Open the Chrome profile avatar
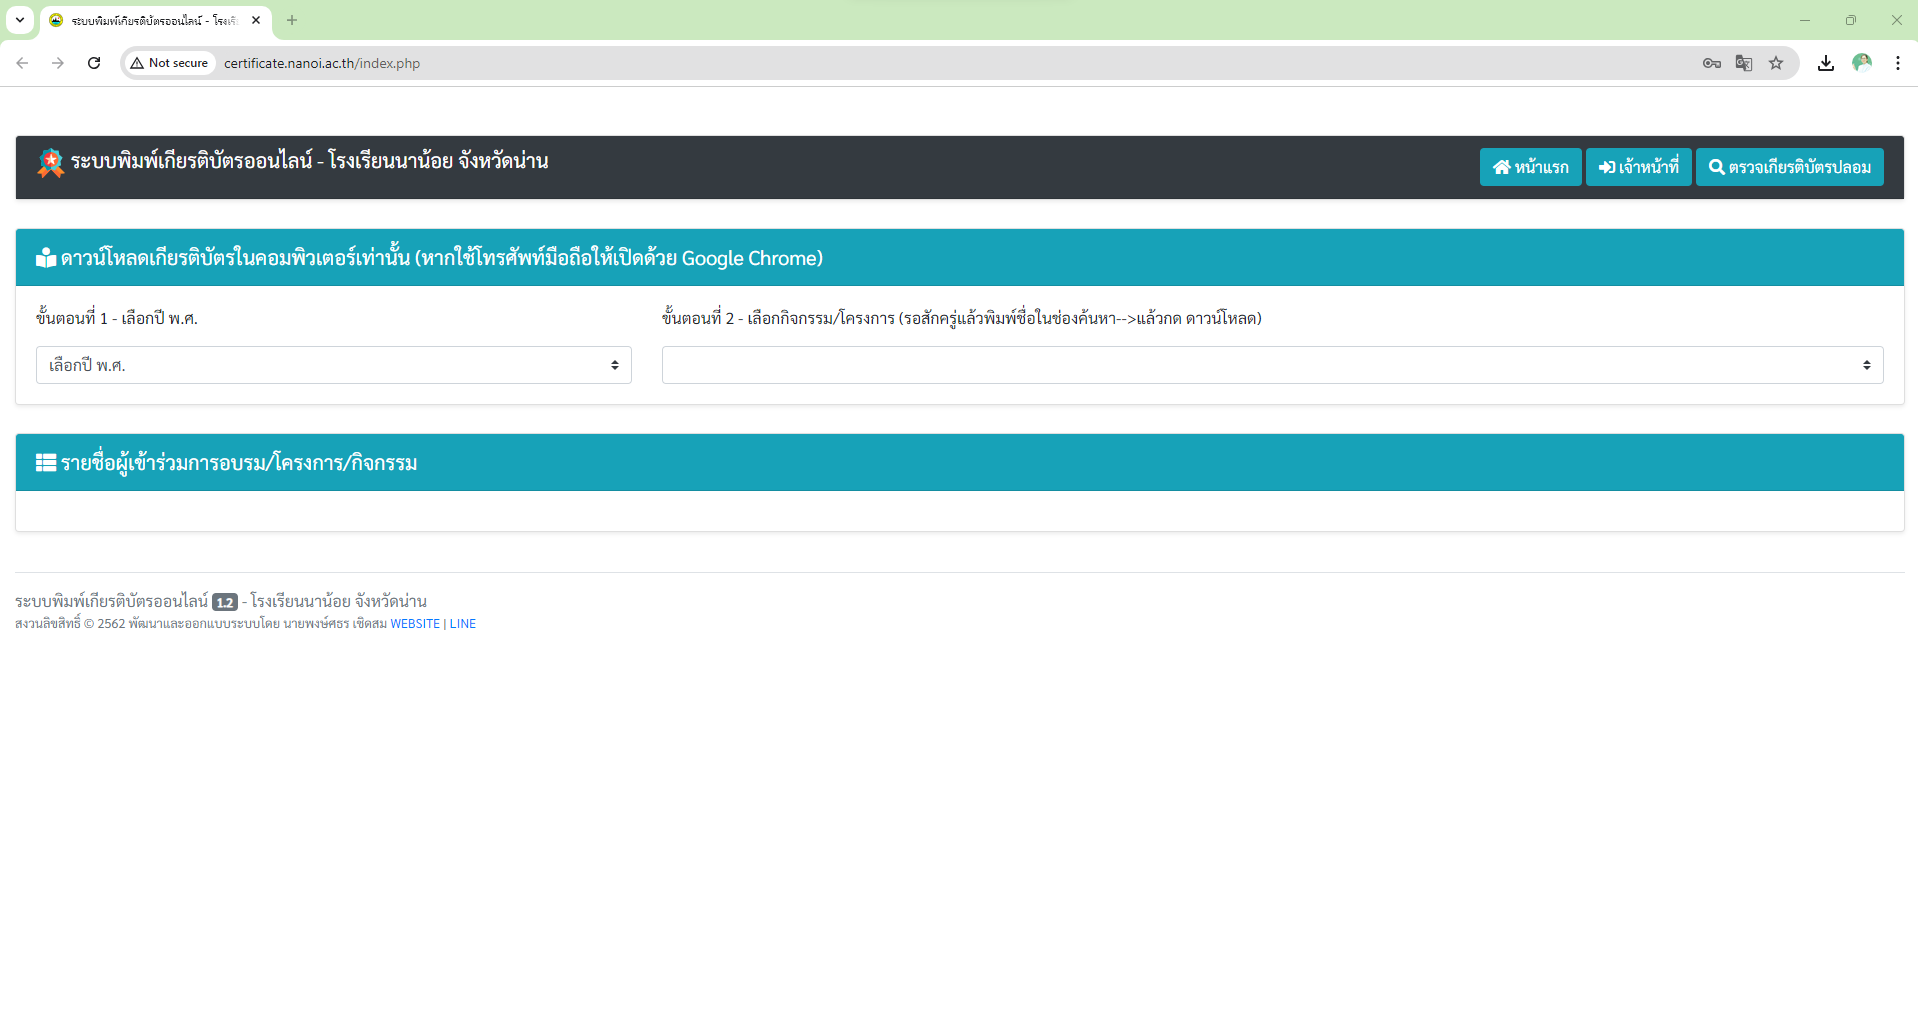Viewport: 1918px width, 1026px height. tap(1862, 63)
